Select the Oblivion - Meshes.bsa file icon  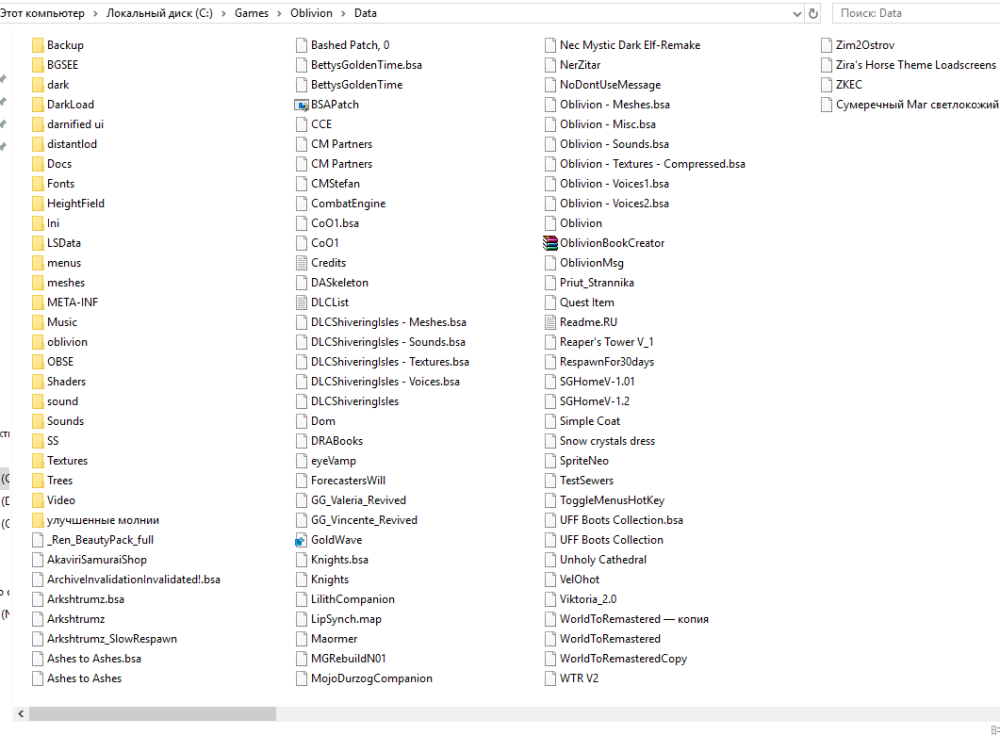tap(550, 105)
